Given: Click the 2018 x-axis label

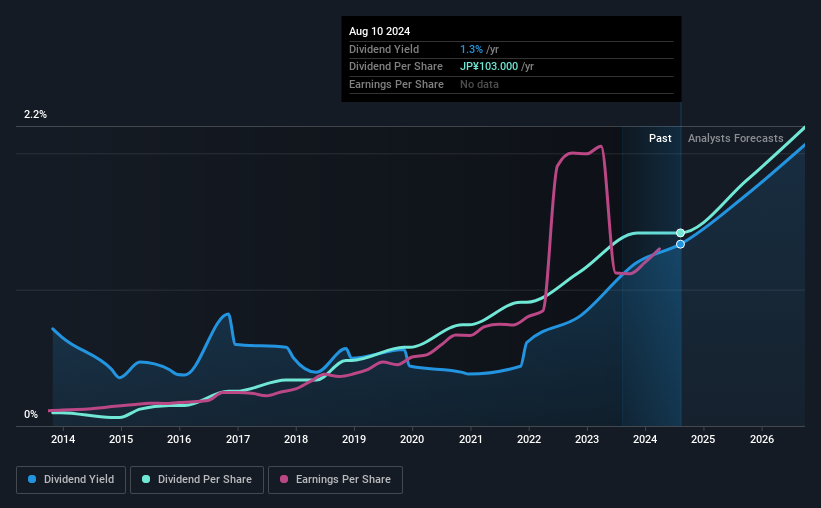Looking at the screenshot, I should coord(296,439).
